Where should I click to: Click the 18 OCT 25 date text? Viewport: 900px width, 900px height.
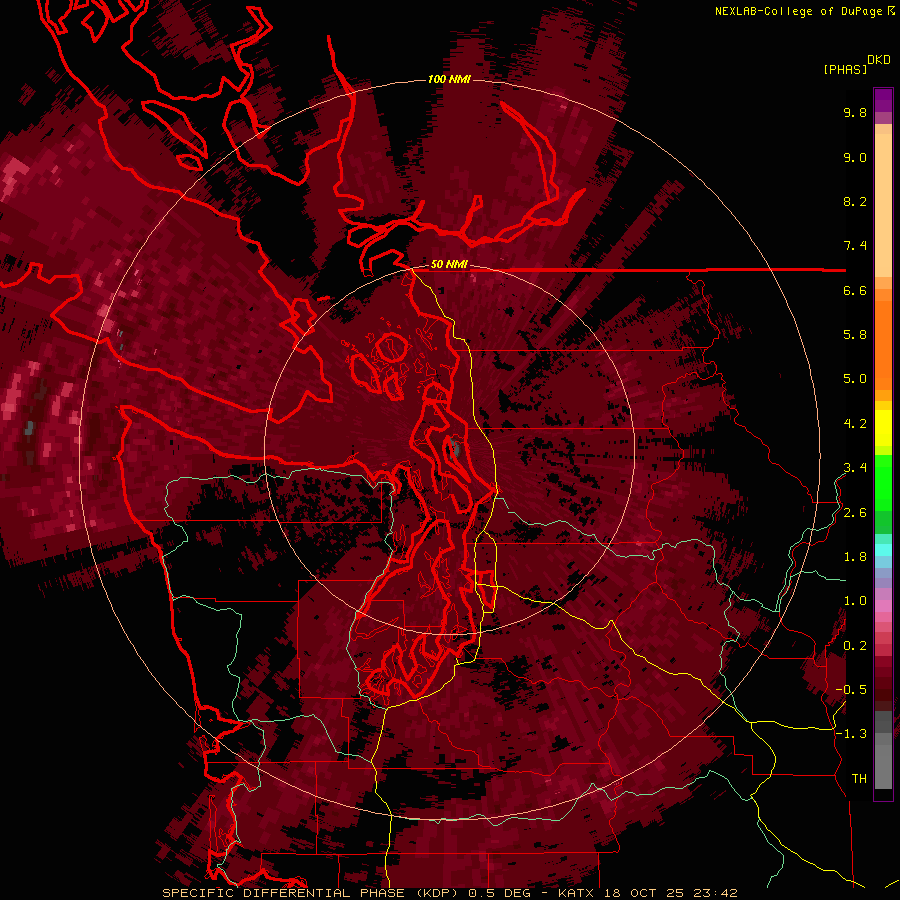tap(643, 893)
